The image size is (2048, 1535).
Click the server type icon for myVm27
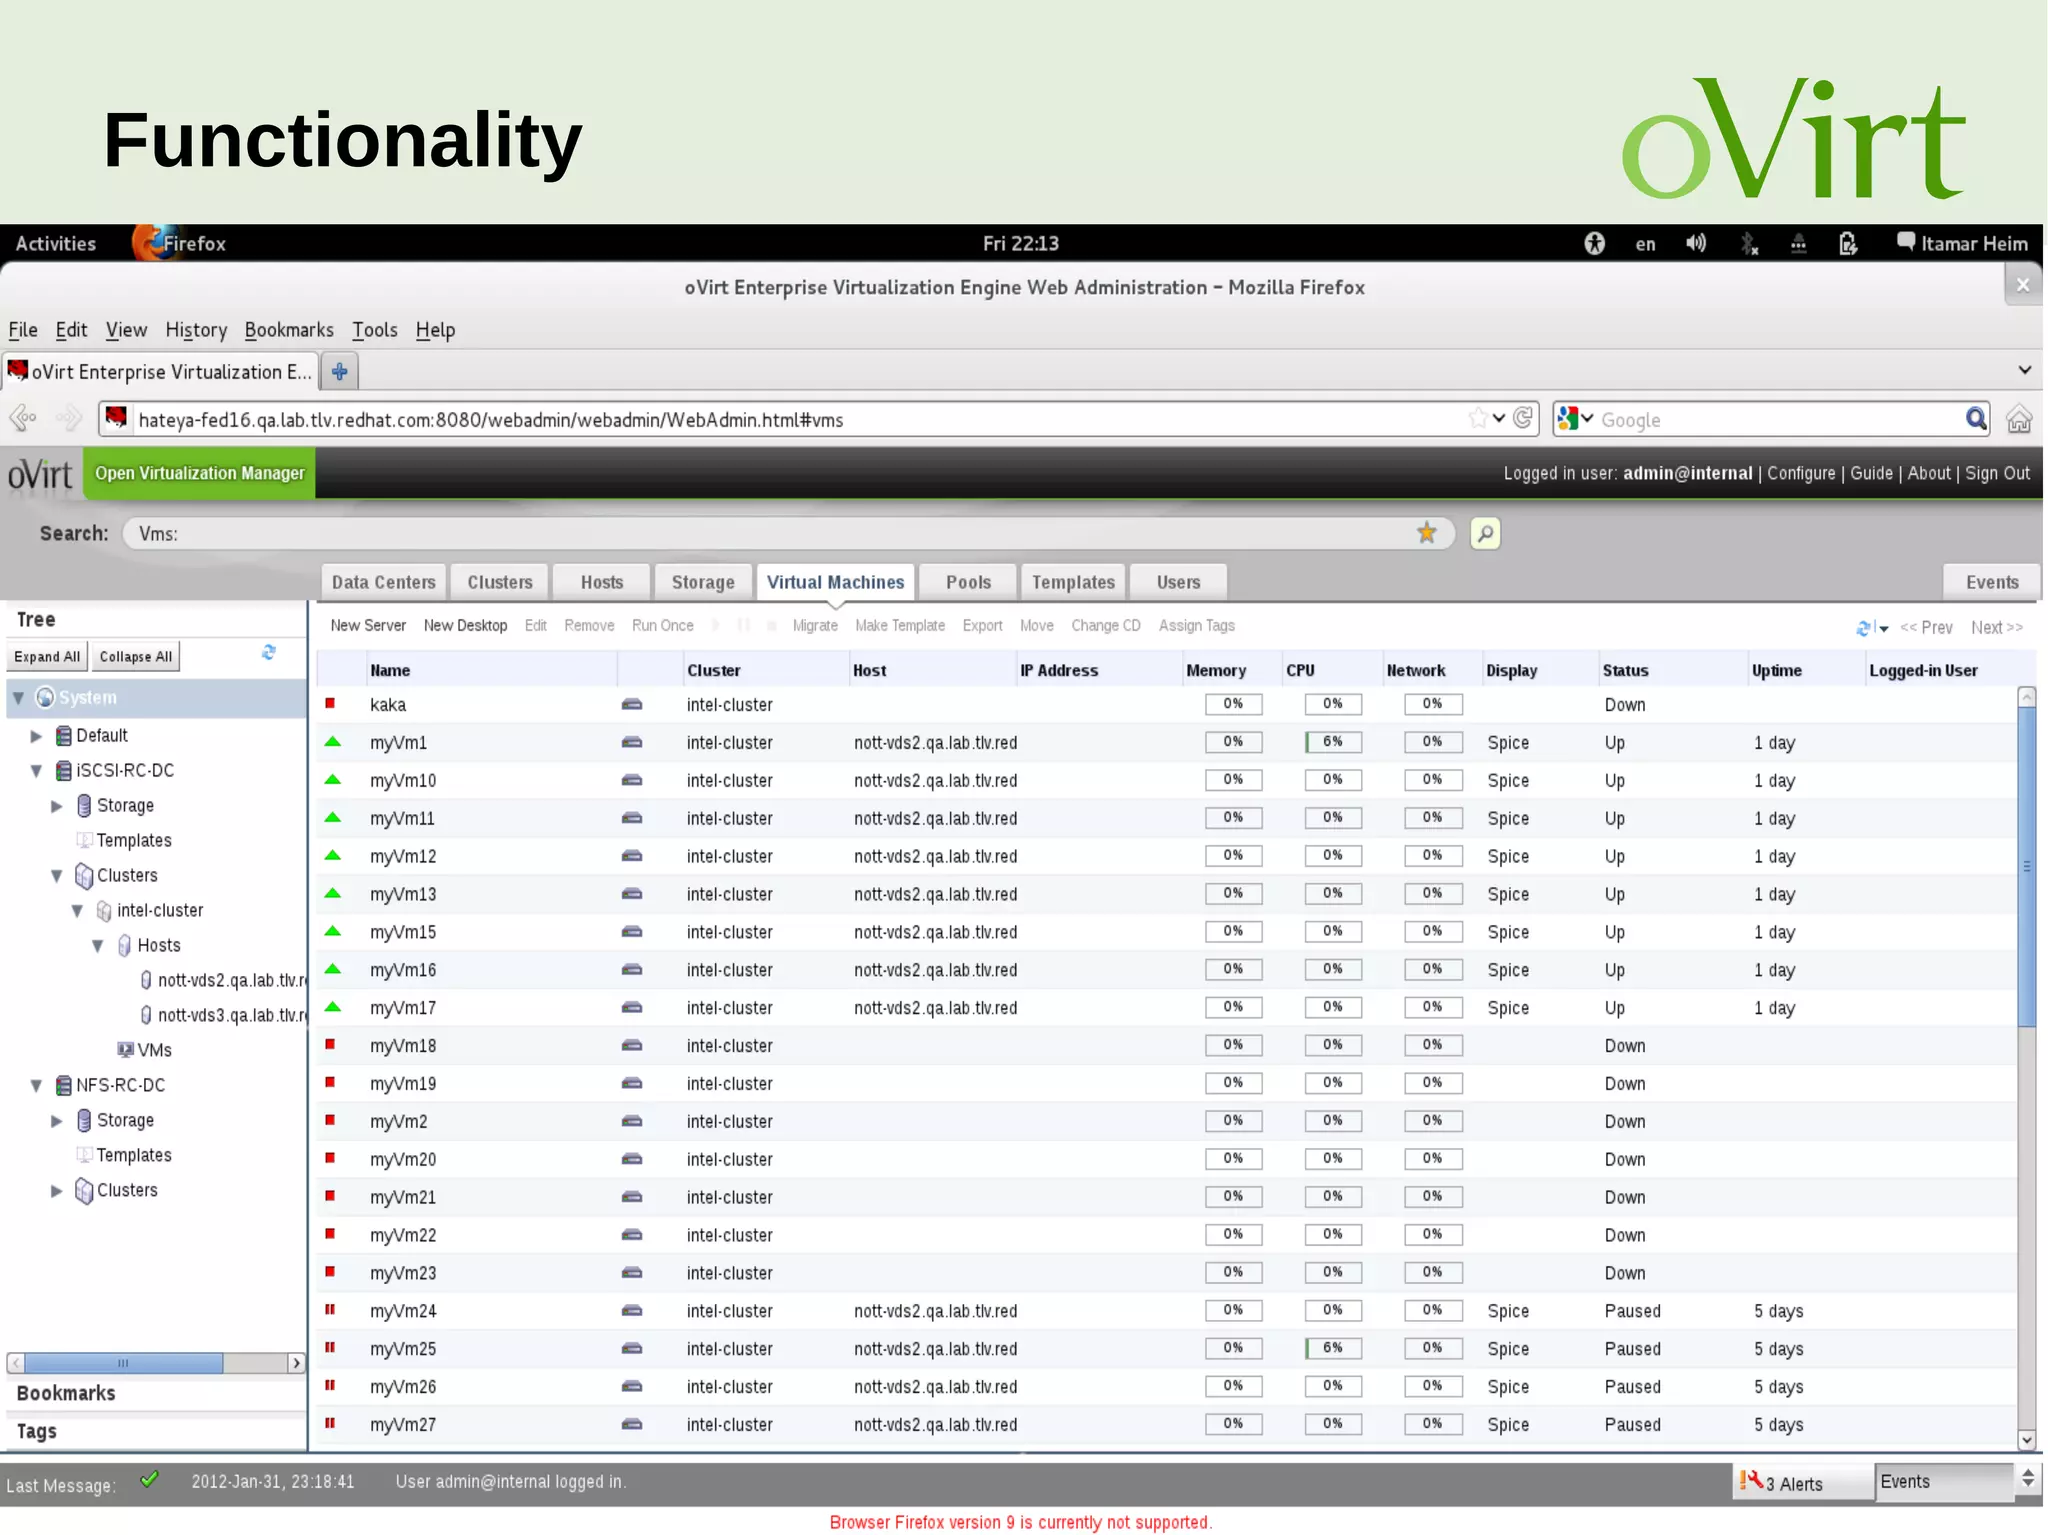(x=632, y=1424)
